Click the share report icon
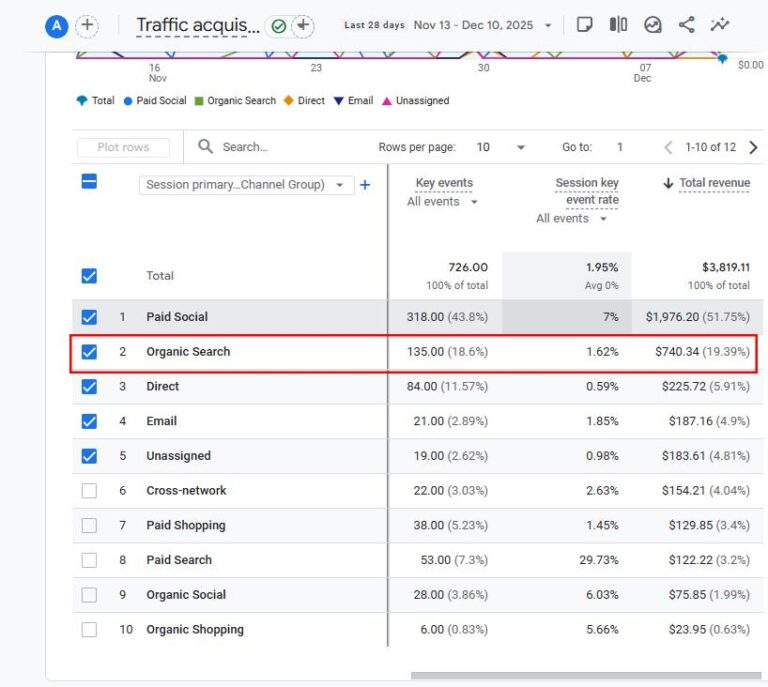 coord(686,25)
